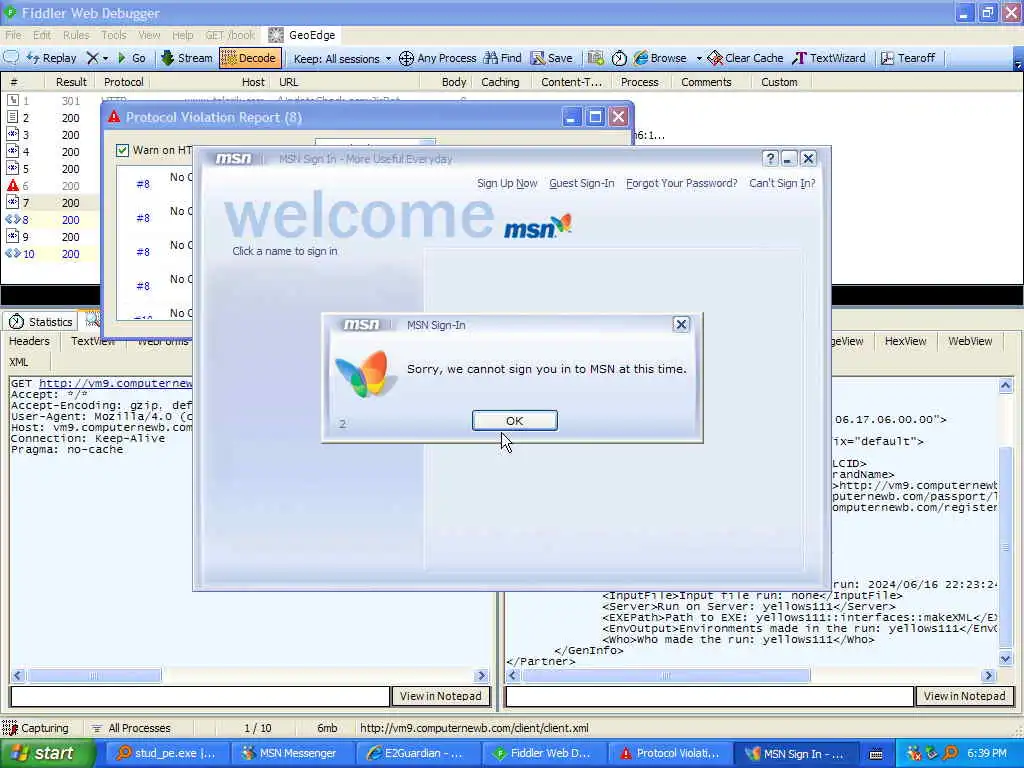Viewport: 1024px width, 768px height.
Task: Click Sign Up Now link in MSN window
Action: [x=507, y=184]
